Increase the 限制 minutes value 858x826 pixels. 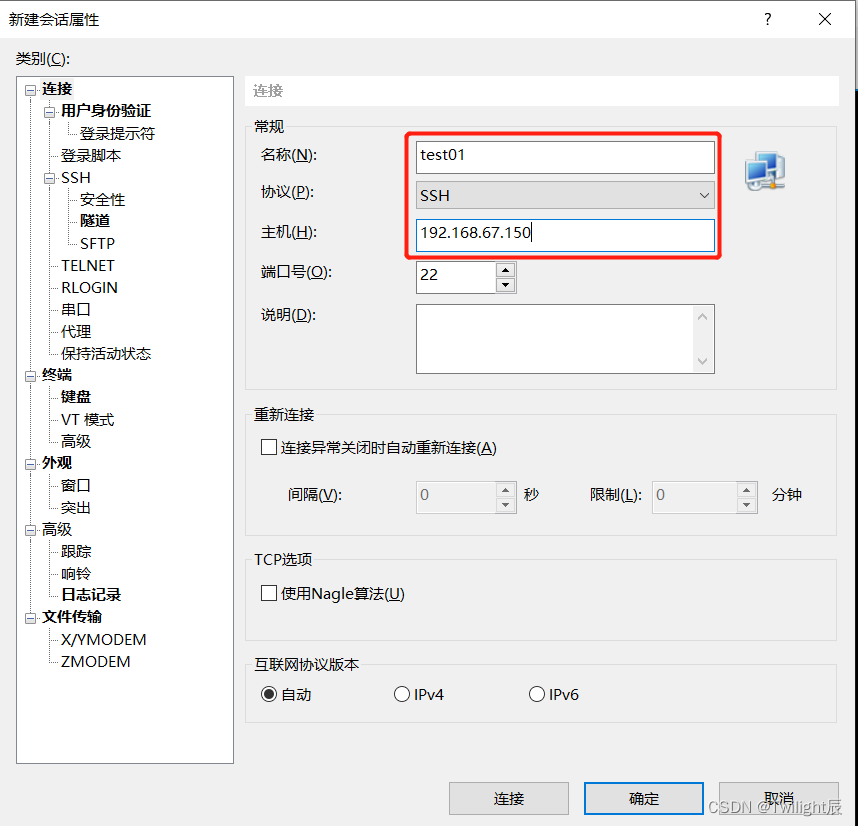(x=747, y=490)
